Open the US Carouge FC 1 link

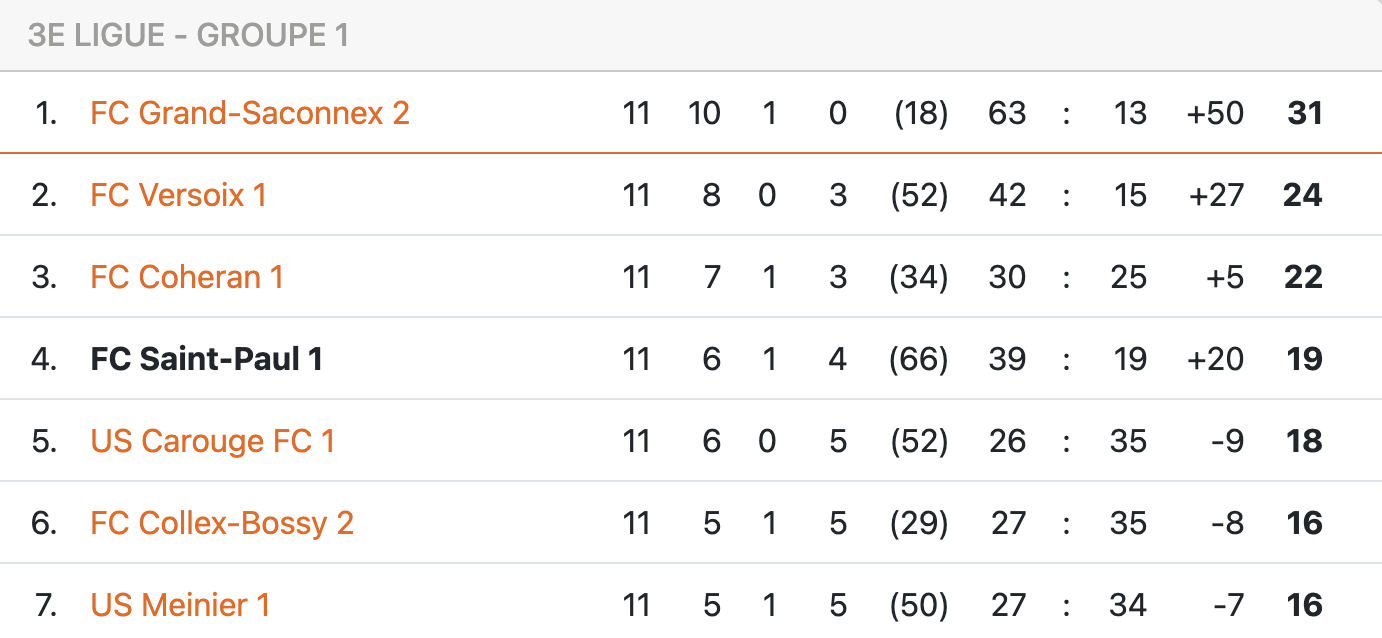click(212, 441)
